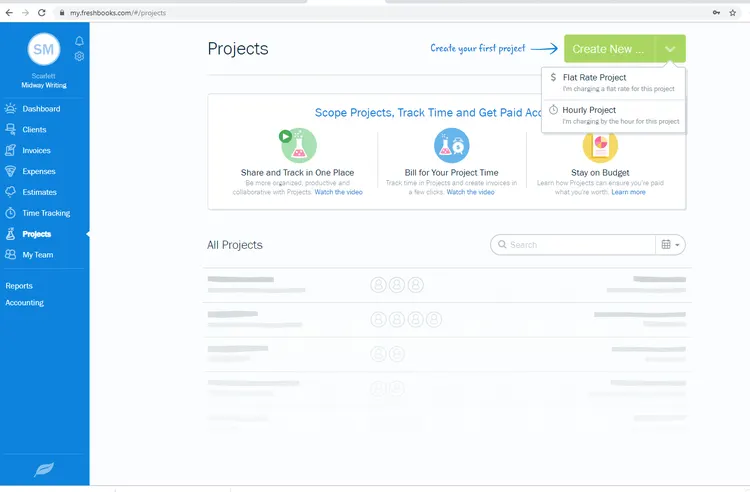Open Time Tracking section
The height and width of the screenshot is (492, 750).
(x=46, y=213)
